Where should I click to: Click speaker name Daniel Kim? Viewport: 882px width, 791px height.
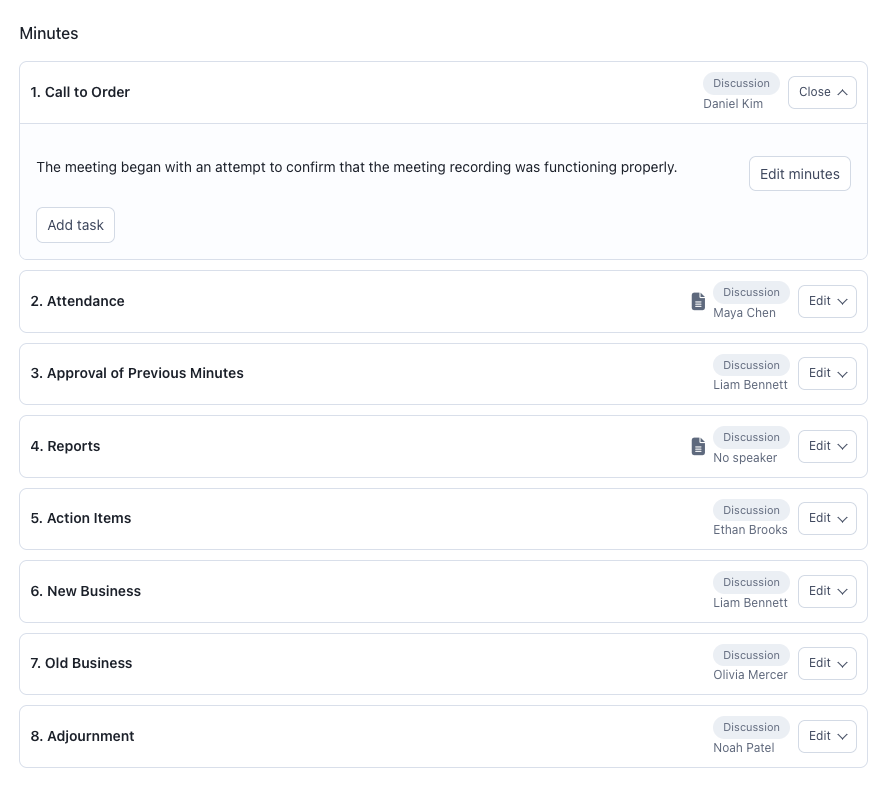click(x=733, y=104)
